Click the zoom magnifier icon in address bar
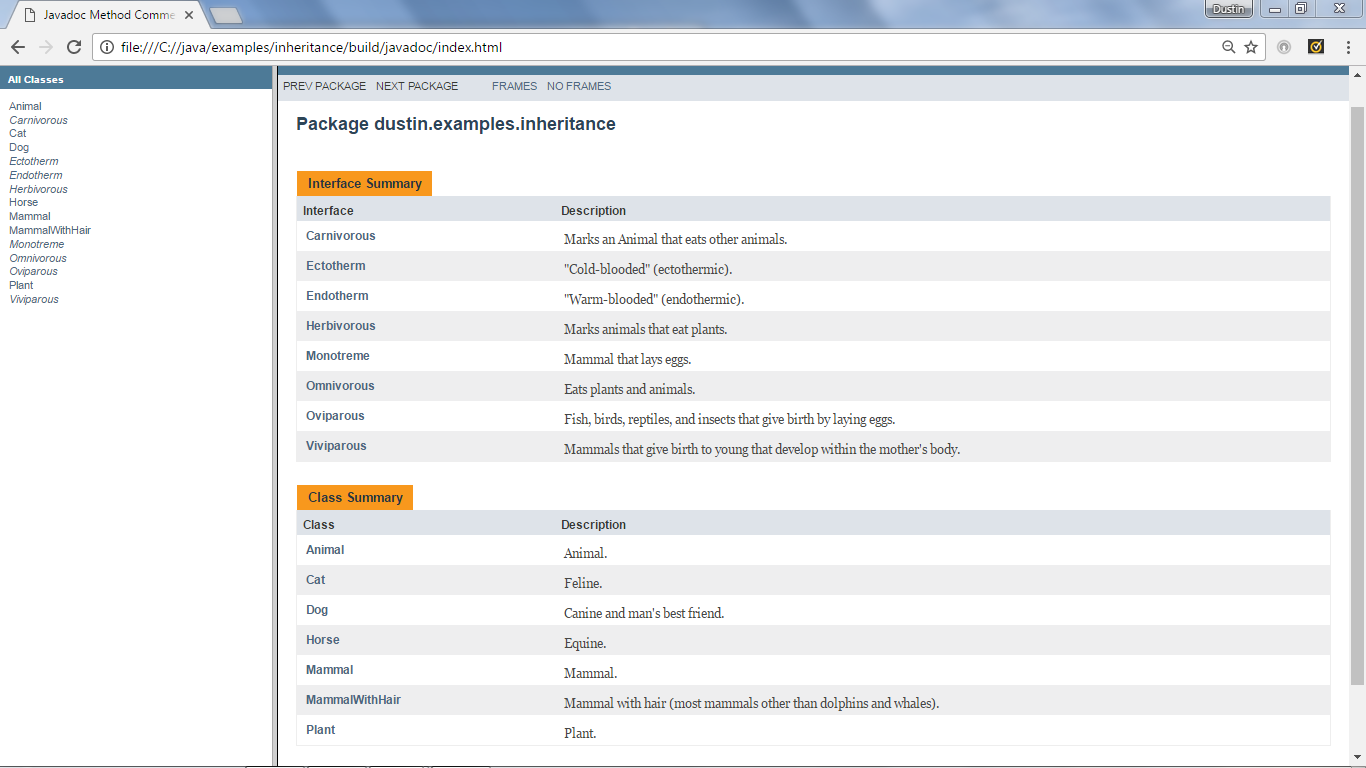1366x768 pixels. point(1229,46)
